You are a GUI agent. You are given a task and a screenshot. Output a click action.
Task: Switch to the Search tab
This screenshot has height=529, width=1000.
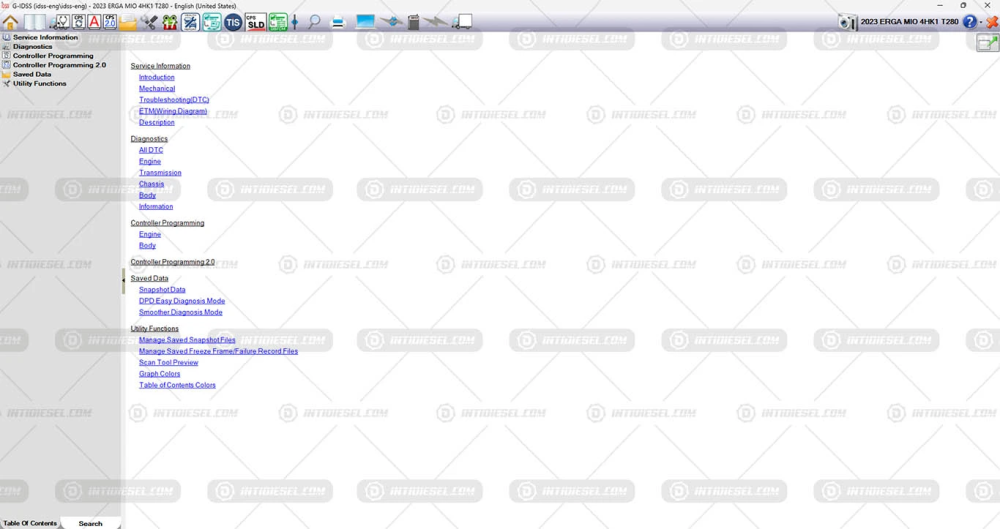[90, 523]
